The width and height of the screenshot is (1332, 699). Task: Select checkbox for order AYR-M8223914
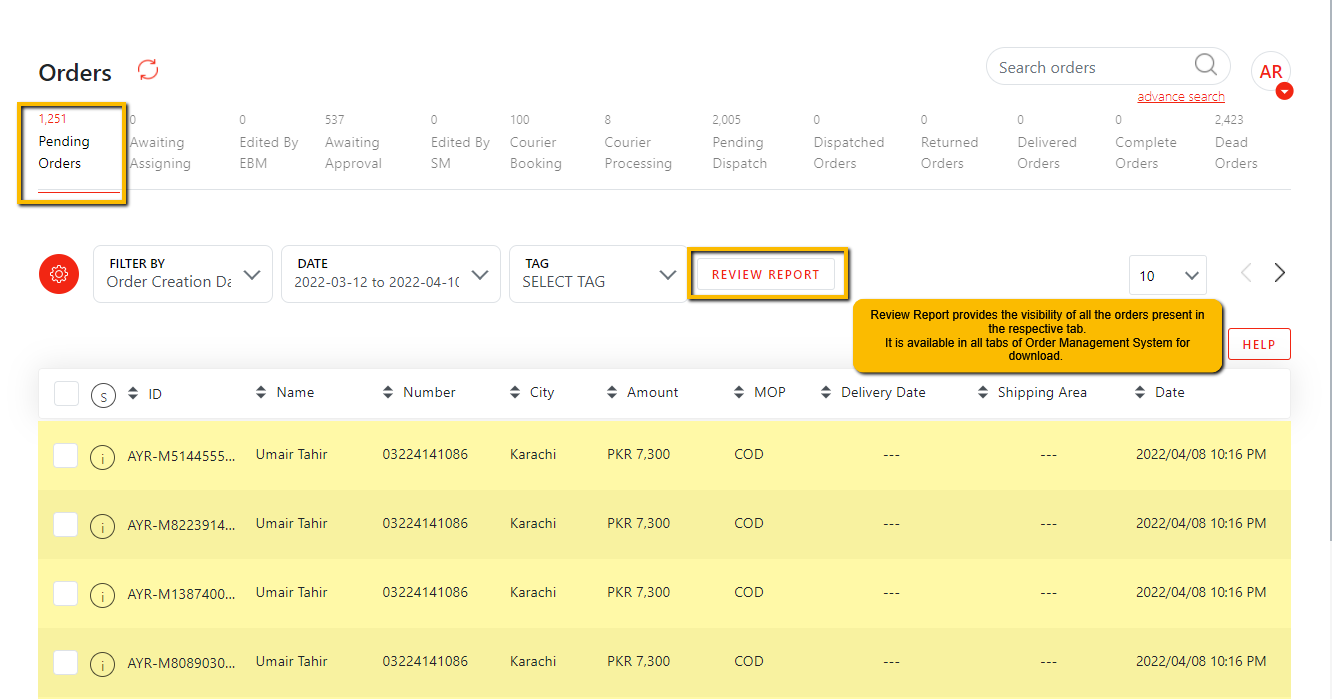[66, 524]
